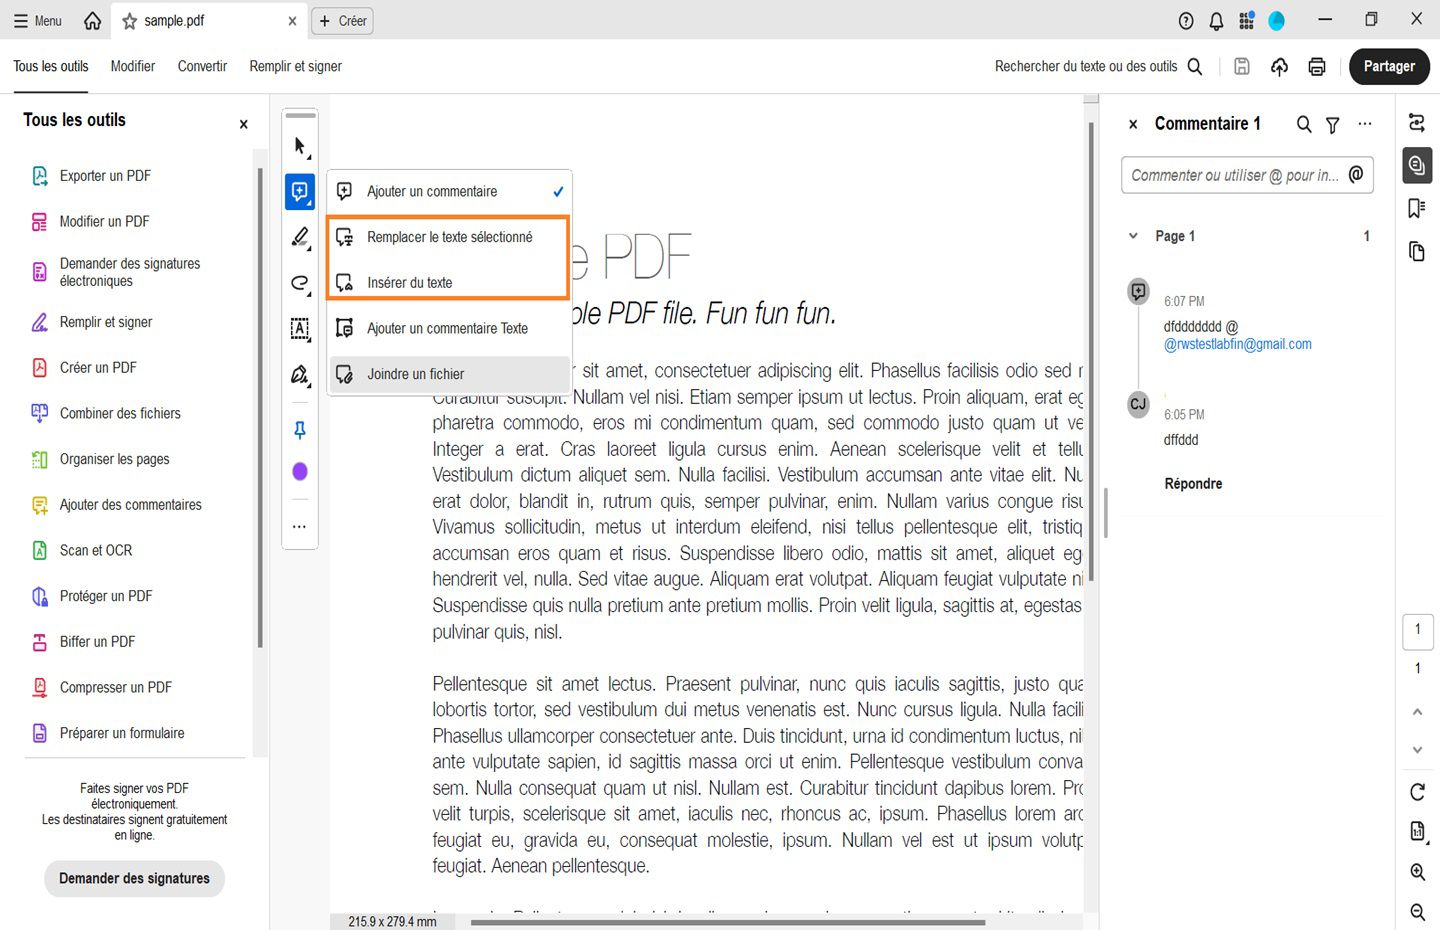Switch to the Convertir tab
1440x930 pixels.
coord(202,66)
